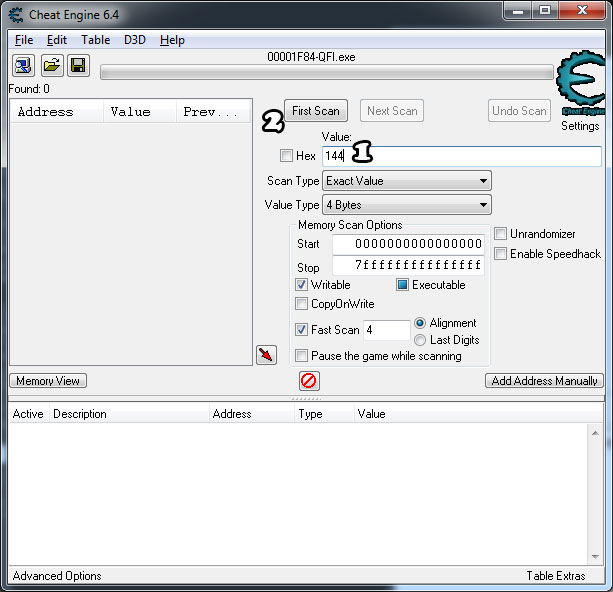The image size is (613, 592).
Task: Click the Description column header
Action: pos(129,414)
